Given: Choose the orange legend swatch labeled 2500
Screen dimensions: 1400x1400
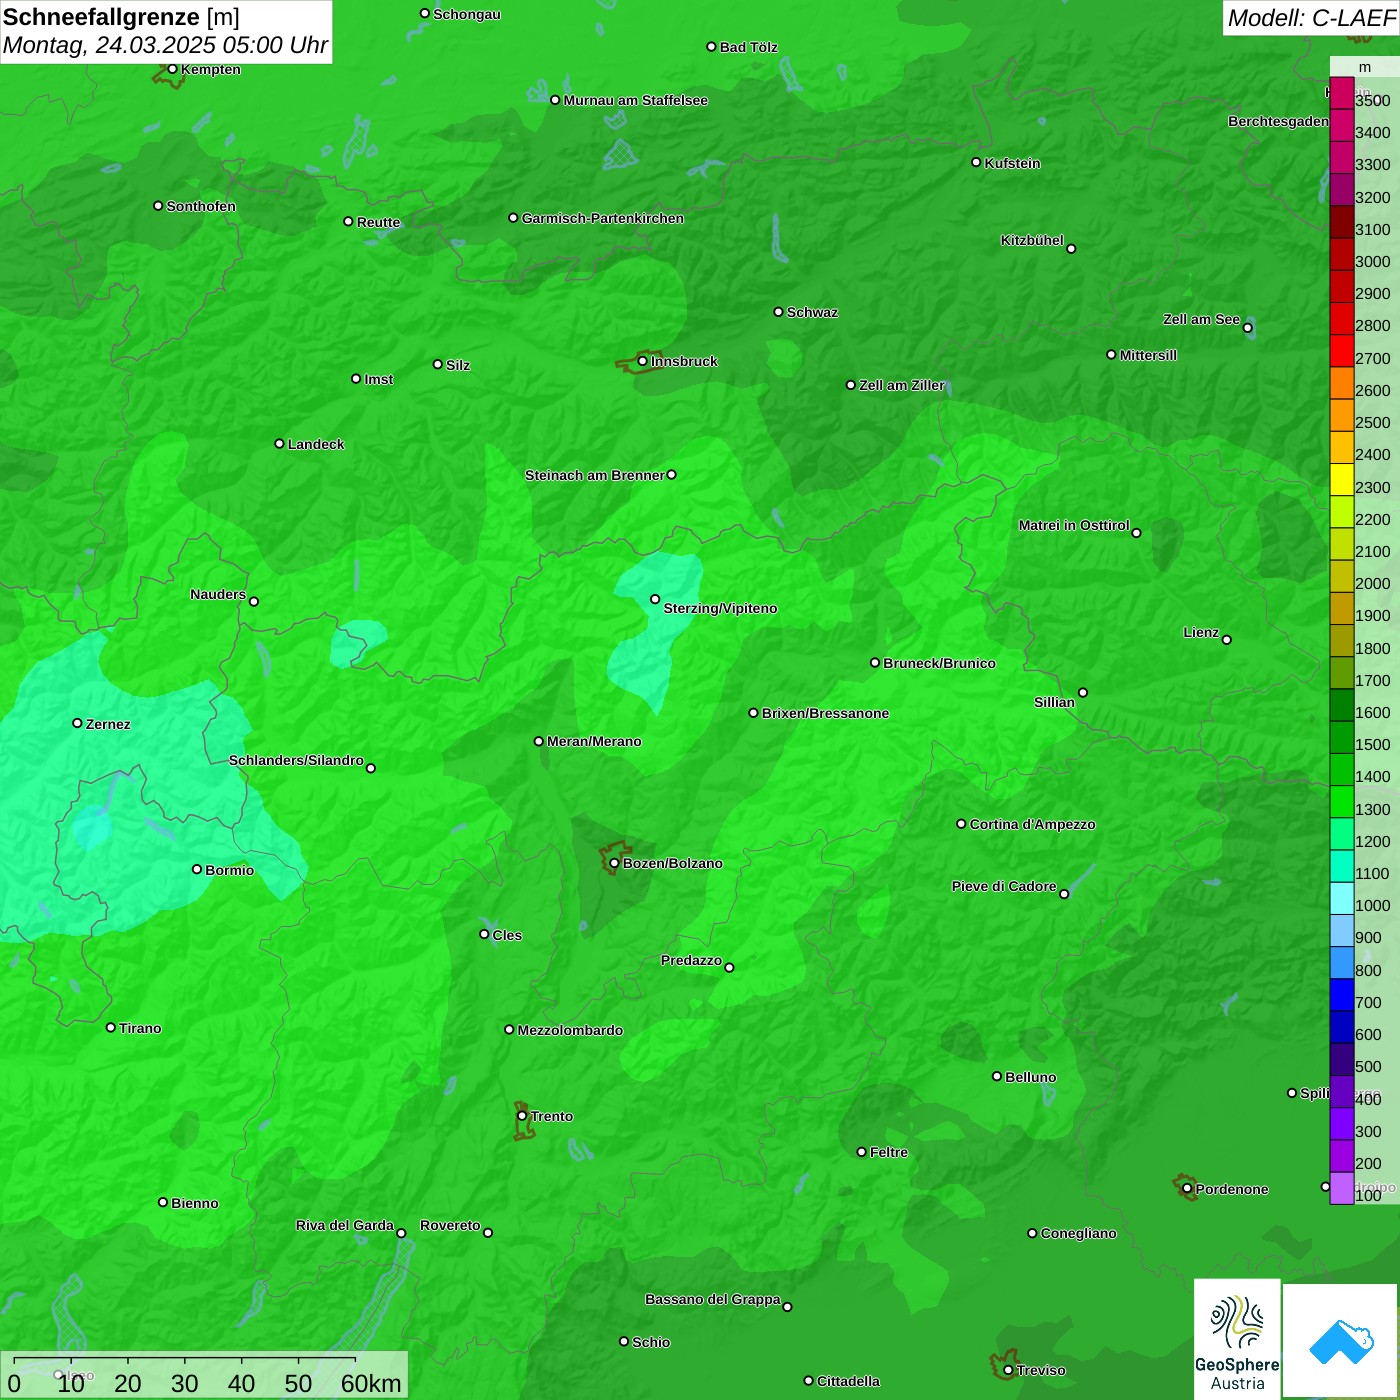Looking at the screenshot, I should (x=1341, y=416).
